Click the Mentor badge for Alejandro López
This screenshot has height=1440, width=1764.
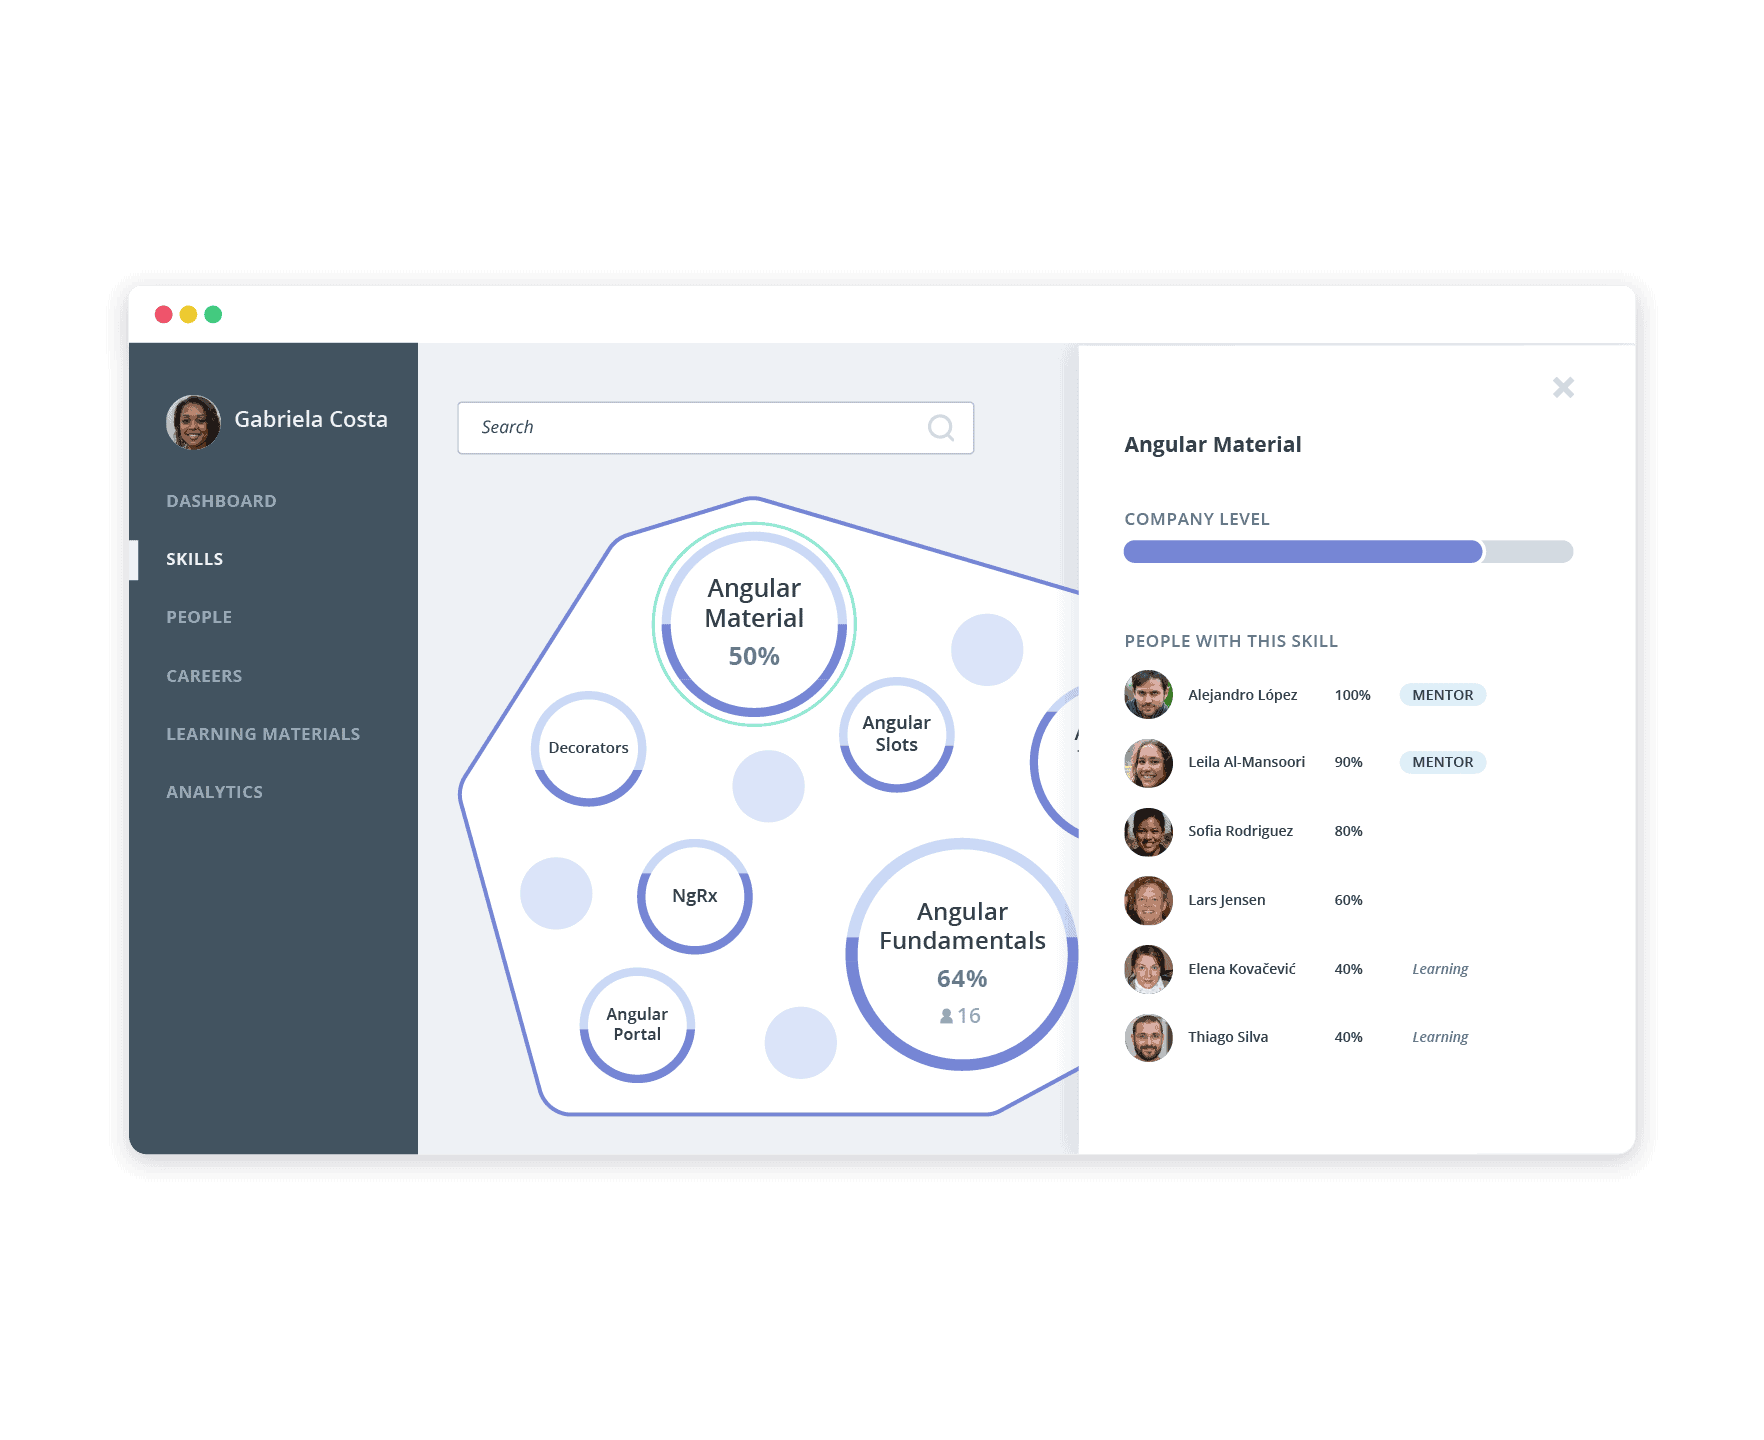pos(1442,695)
